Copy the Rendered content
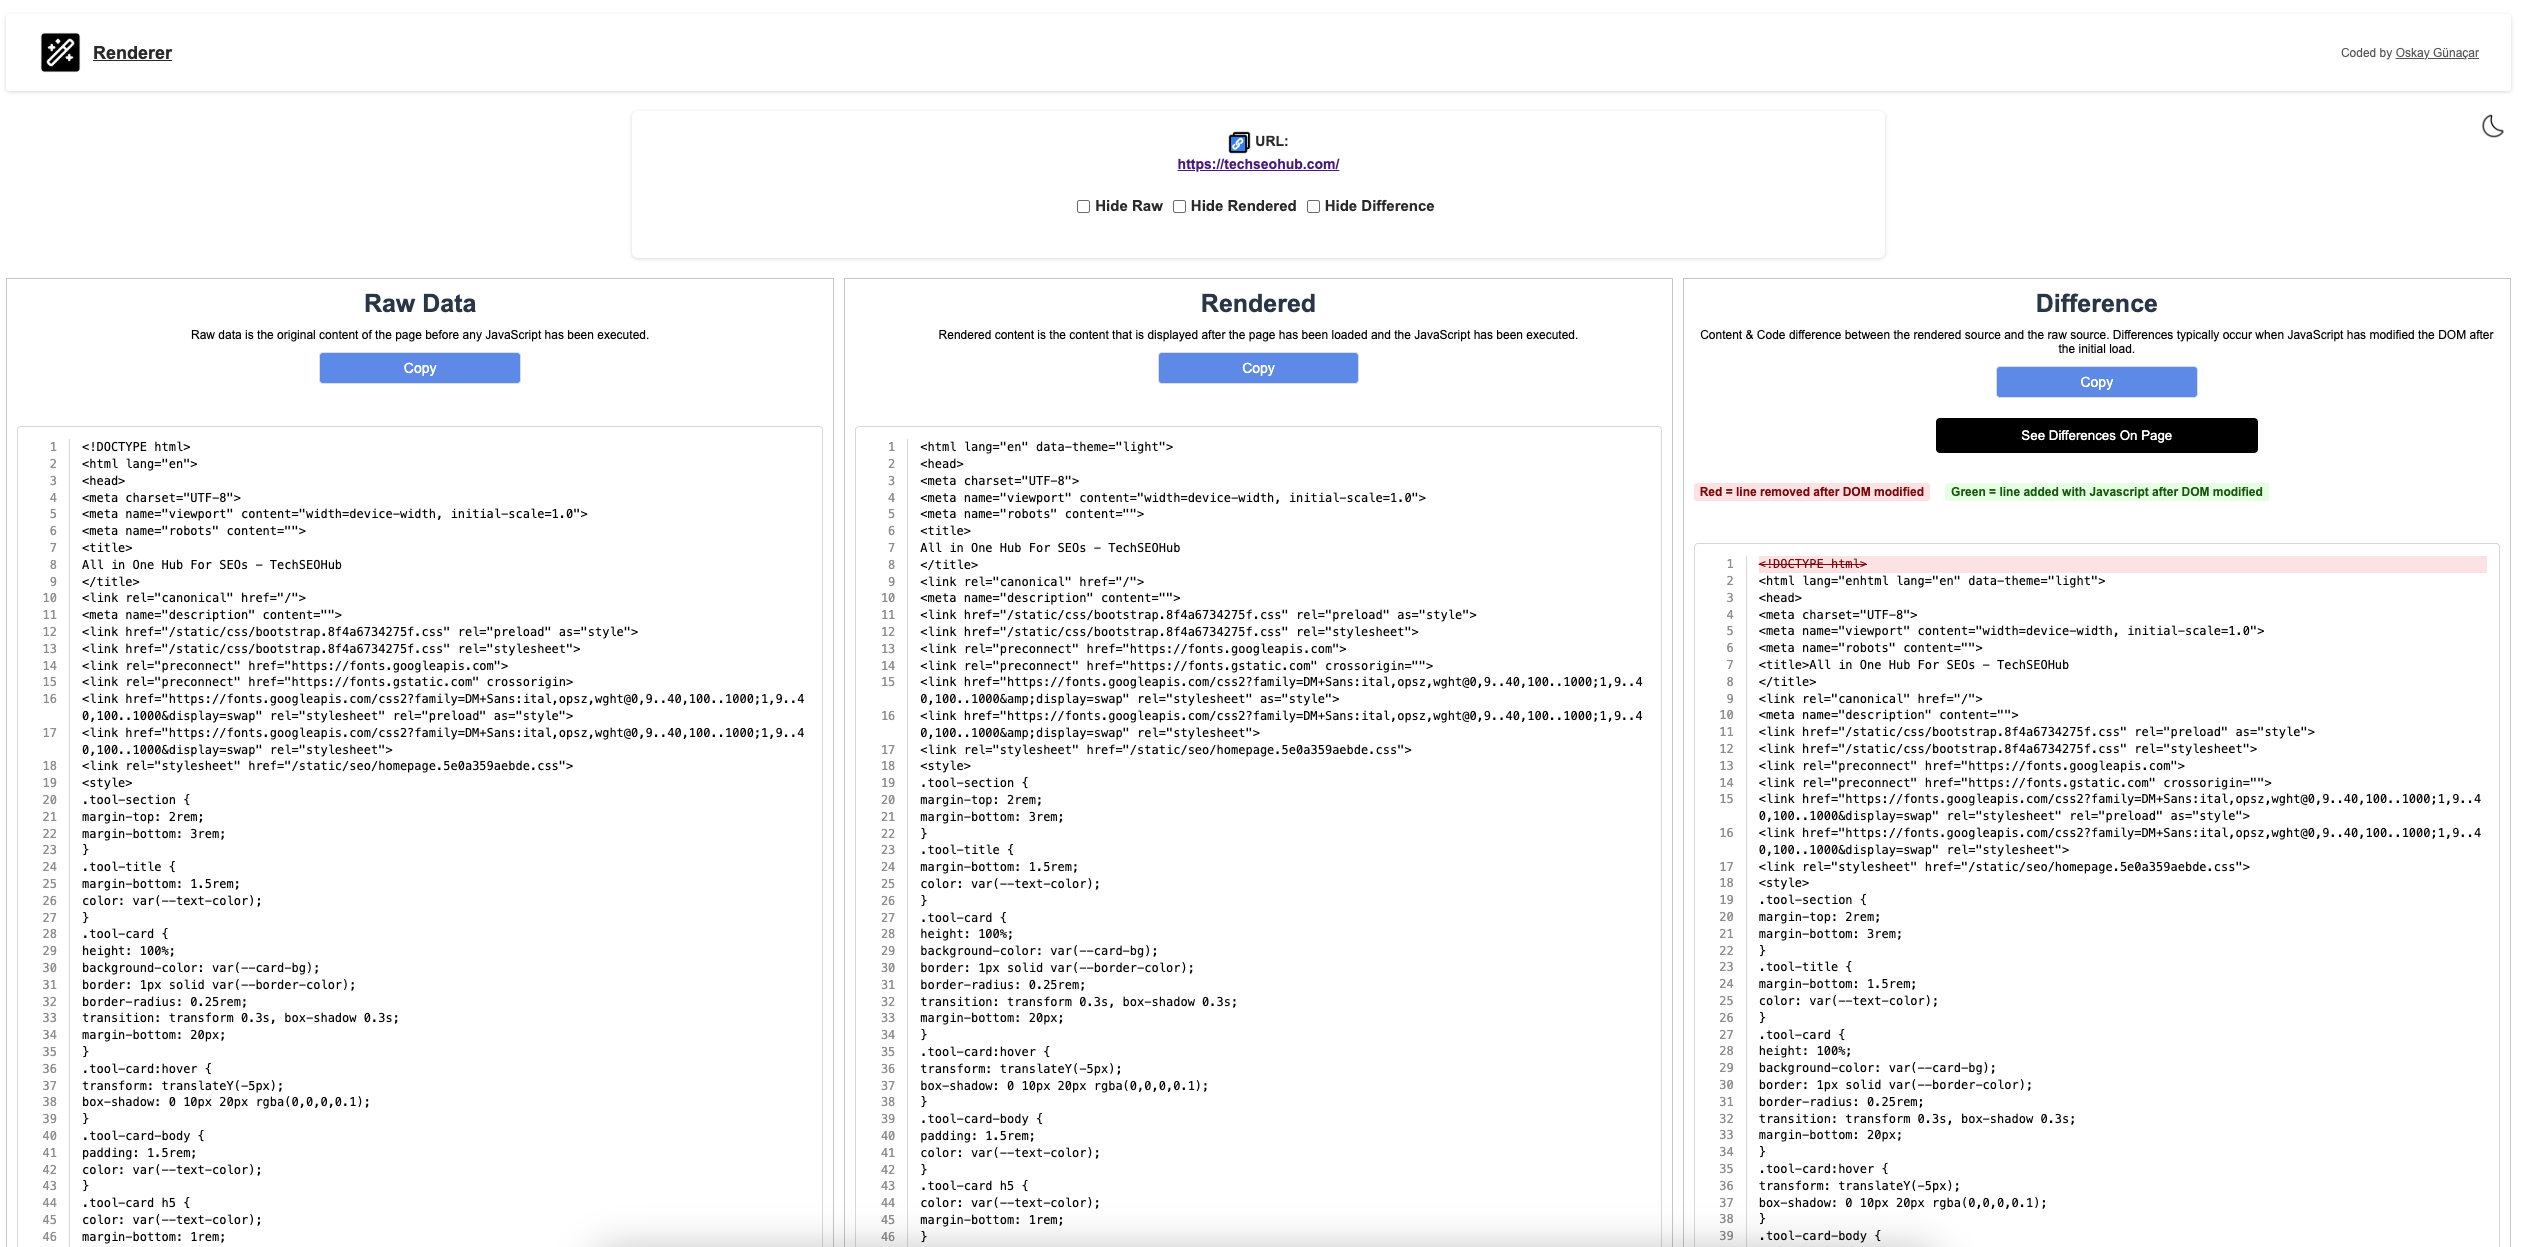The width and height of the screenshot is (2528, 1247). point(1258,368)
